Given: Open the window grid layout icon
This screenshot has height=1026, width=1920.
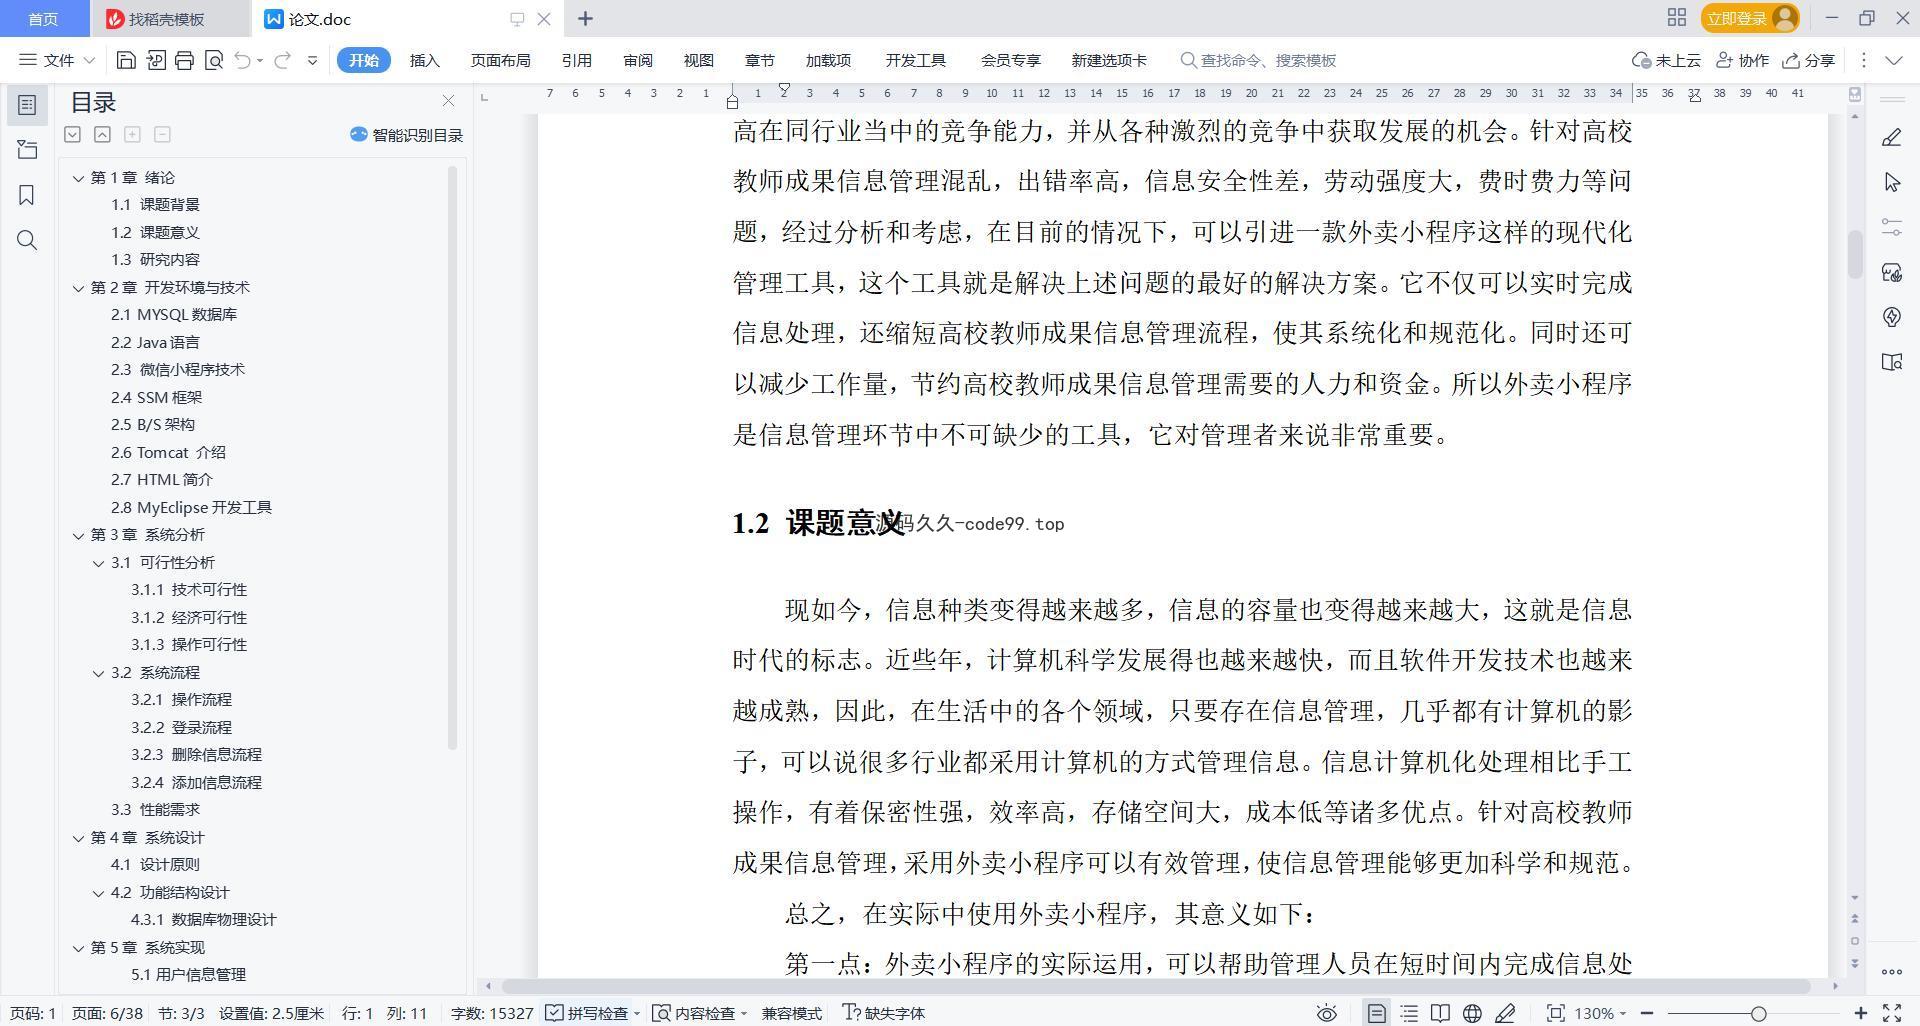Looking at the screenshot, I should 1677,18.
